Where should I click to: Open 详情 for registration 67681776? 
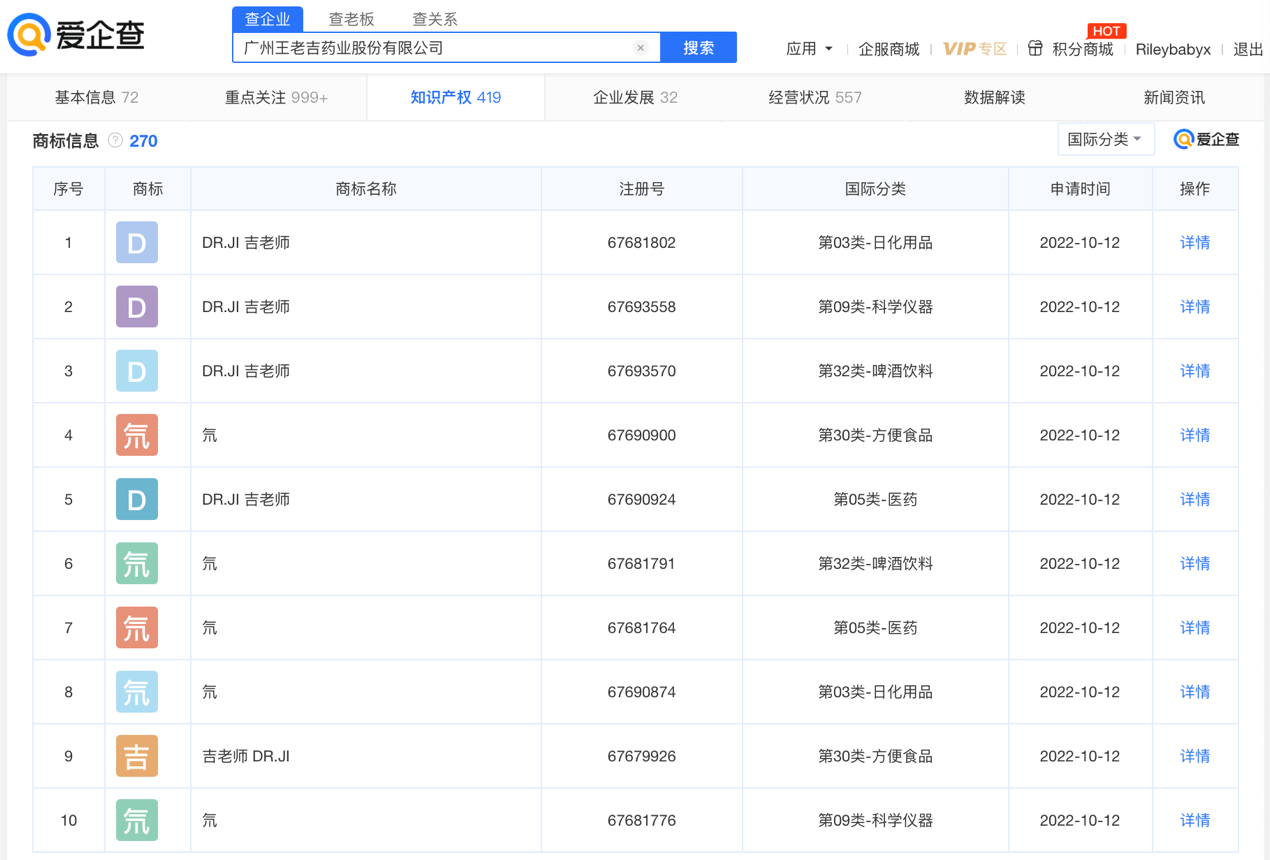click(x=1195, y=820)
